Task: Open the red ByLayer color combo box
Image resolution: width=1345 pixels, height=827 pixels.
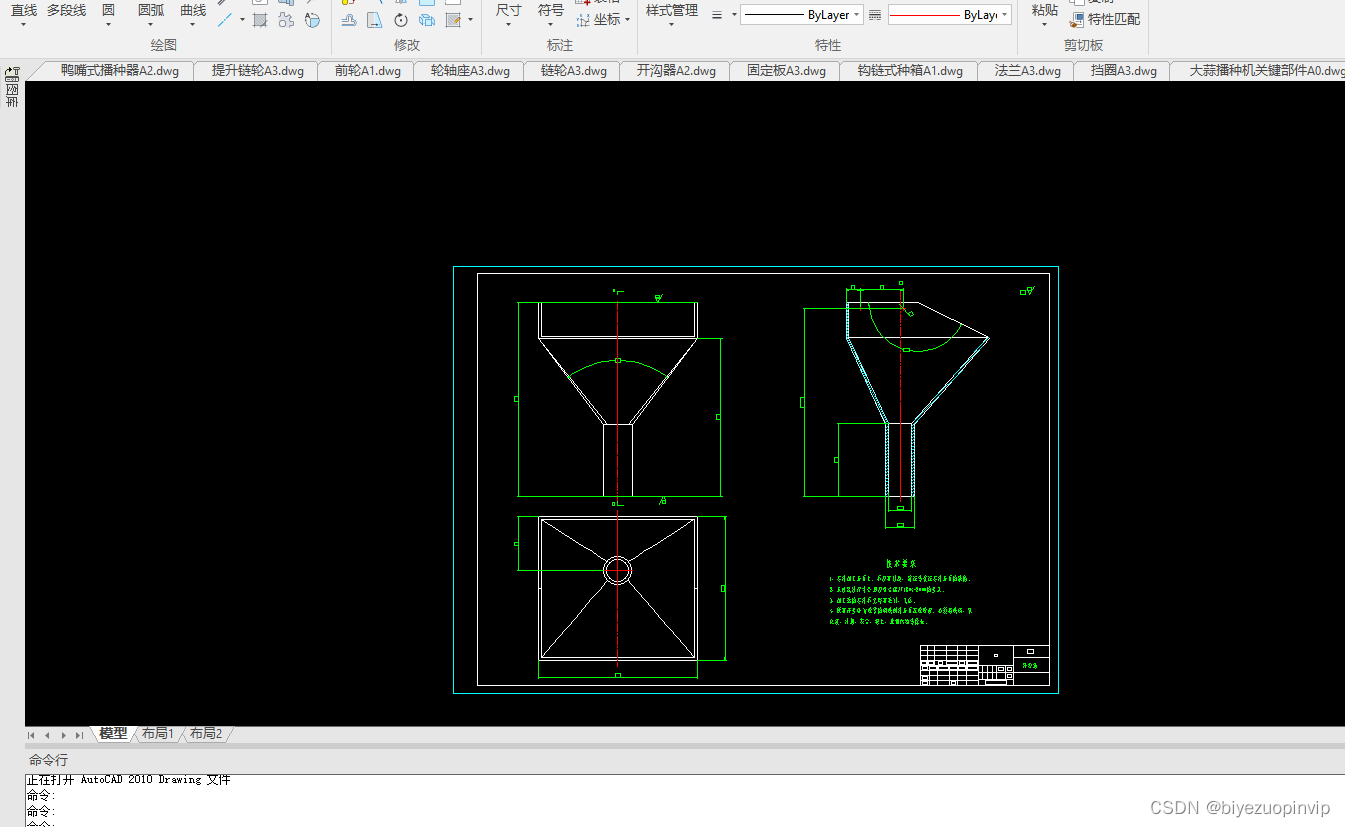Action: (x=949, y=15)
